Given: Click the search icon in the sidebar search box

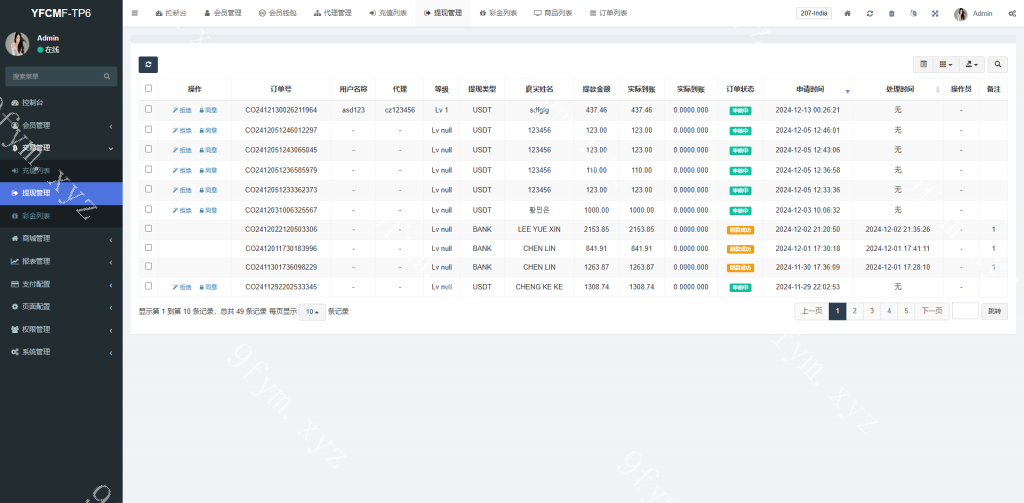Looking at the screenshot, I should (106, 76).
